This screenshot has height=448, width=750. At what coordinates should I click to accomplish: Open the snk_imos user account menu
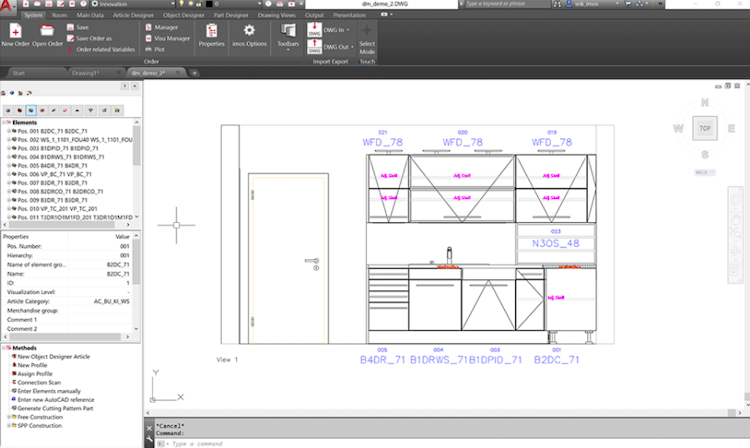pos(593,4)
